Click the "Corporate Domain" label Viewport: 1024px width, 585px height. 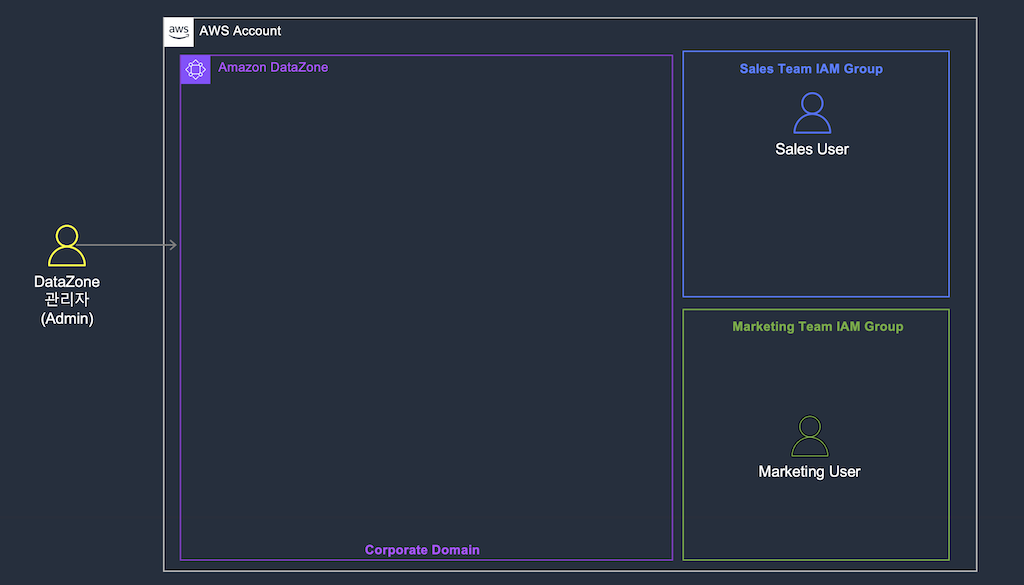point(422,550)
